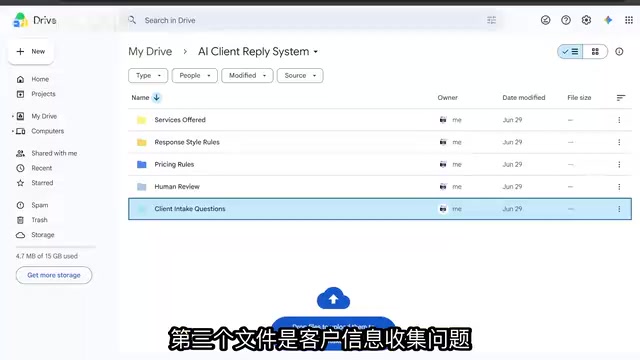Switch to grid layout view
640x360 pixels.
coord(595,51)
